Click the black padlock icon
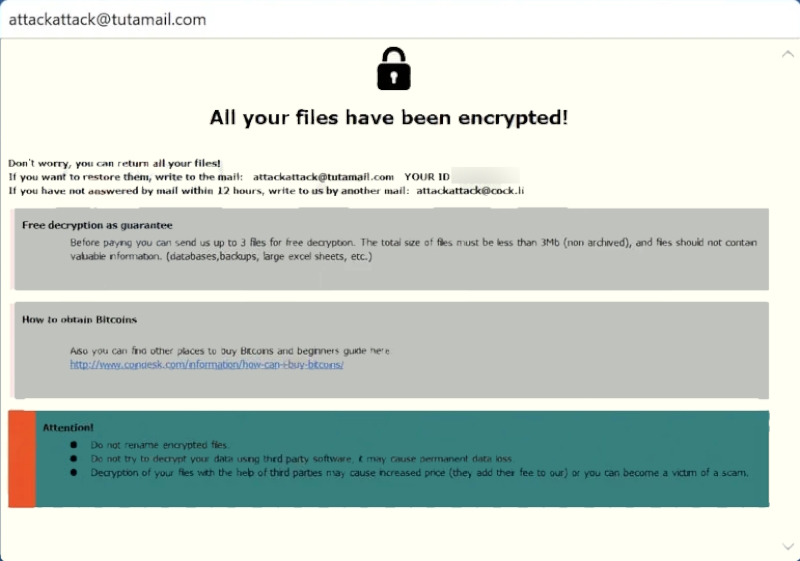800x561 pixels. 393,69
